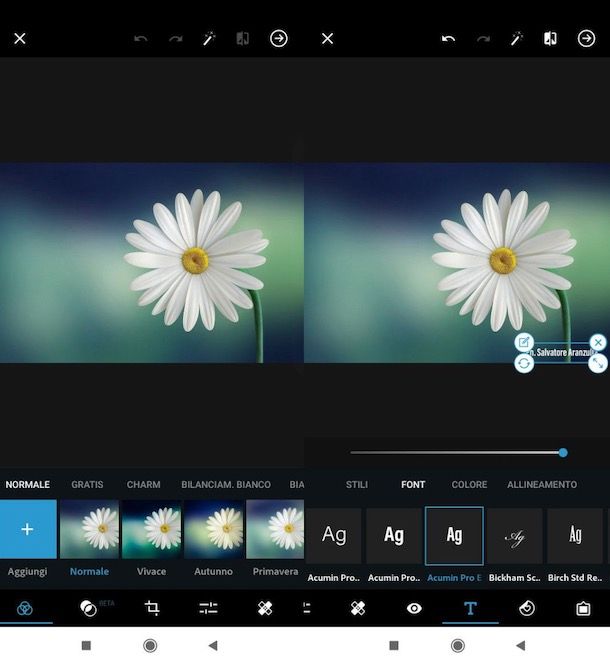This screenshot has height=663, width=610.
Task: Open the adjustments sliders tool
Action: click(x=208, y=608)
